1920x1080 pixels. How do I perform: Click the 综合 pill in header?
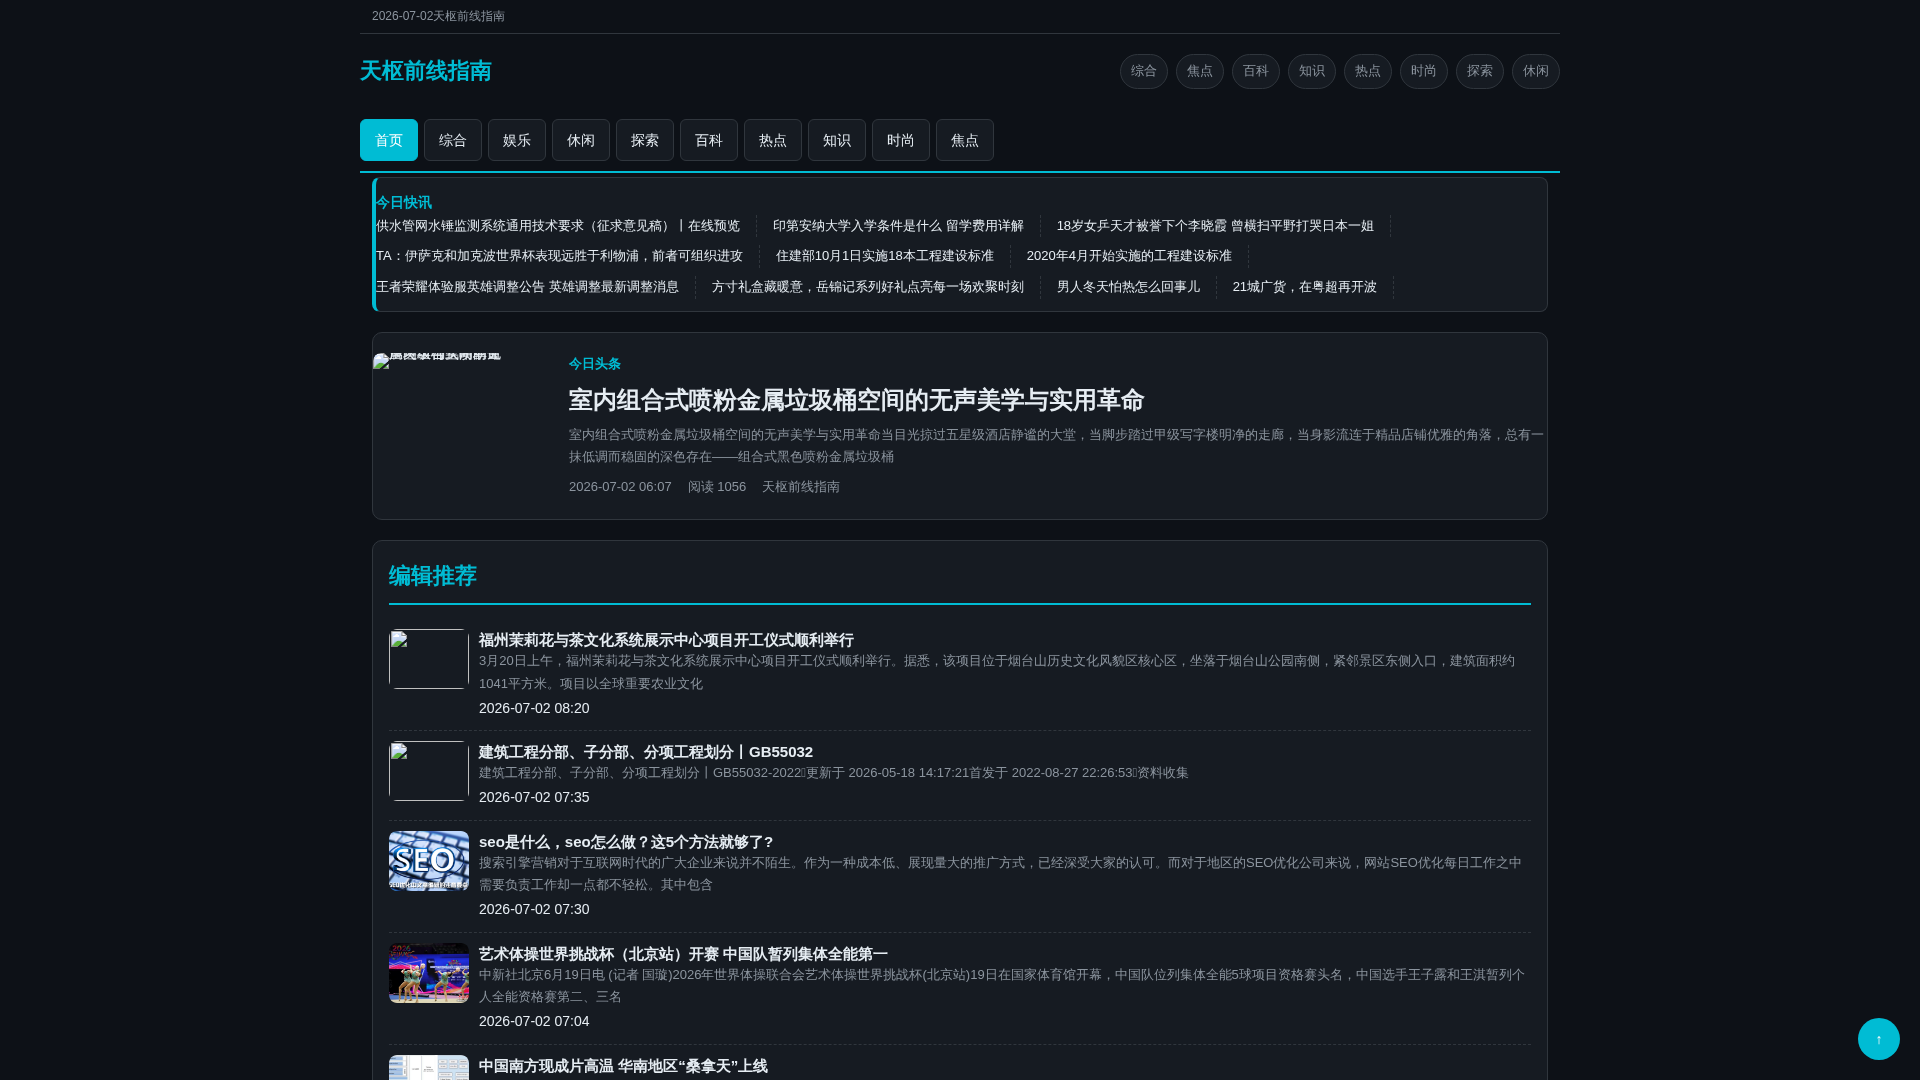[x=1144, y=71]
